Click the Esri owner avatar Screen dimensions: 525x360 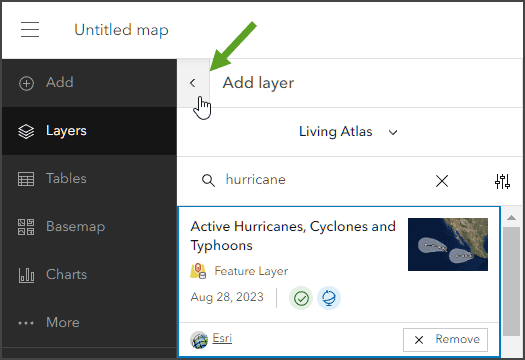(199, 340)
